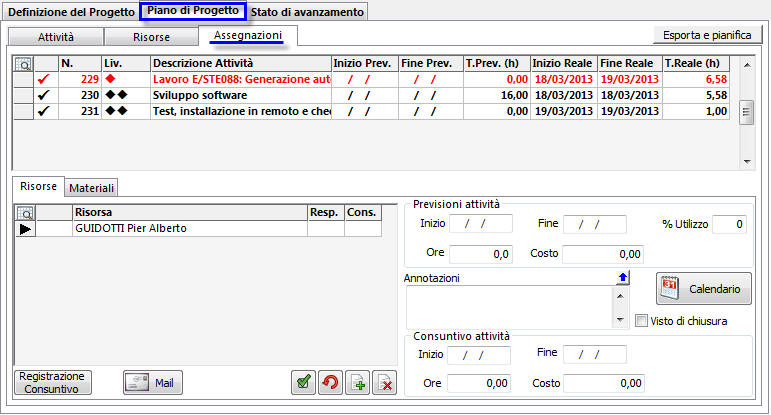Click the black row pointer beside GUIDOTTI
Viewport: 771px width, 415px height.
click(x=25, y=228)
